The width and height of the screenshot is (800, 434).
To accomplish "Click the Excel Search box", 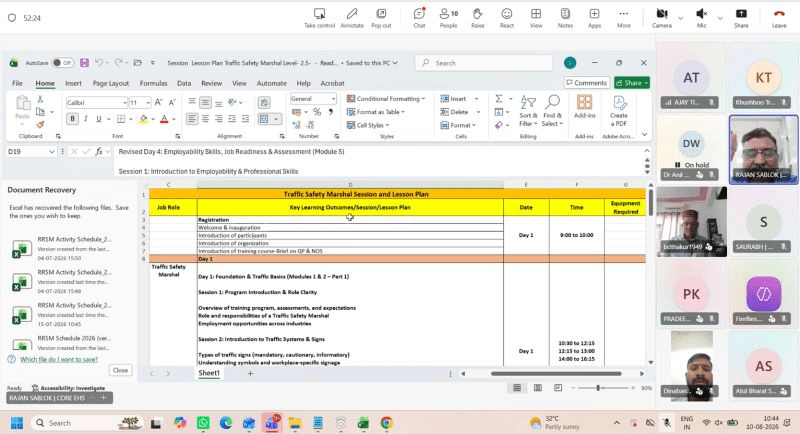I will tap(483, 63).
